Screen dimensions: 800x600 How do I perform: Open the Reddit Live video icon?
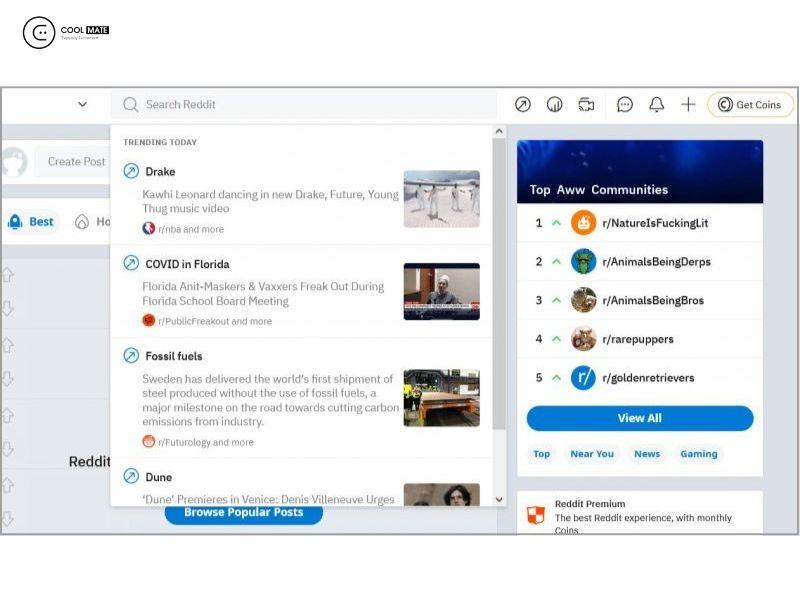click(x=586, y=105)
